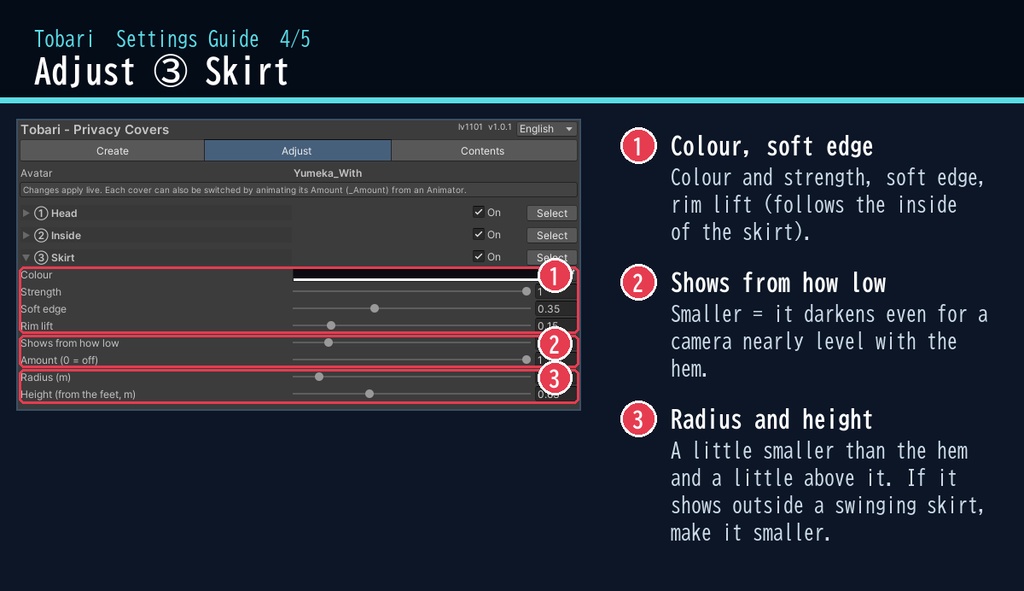
Task: Open the Adjust tab
Action: point(297,151)
